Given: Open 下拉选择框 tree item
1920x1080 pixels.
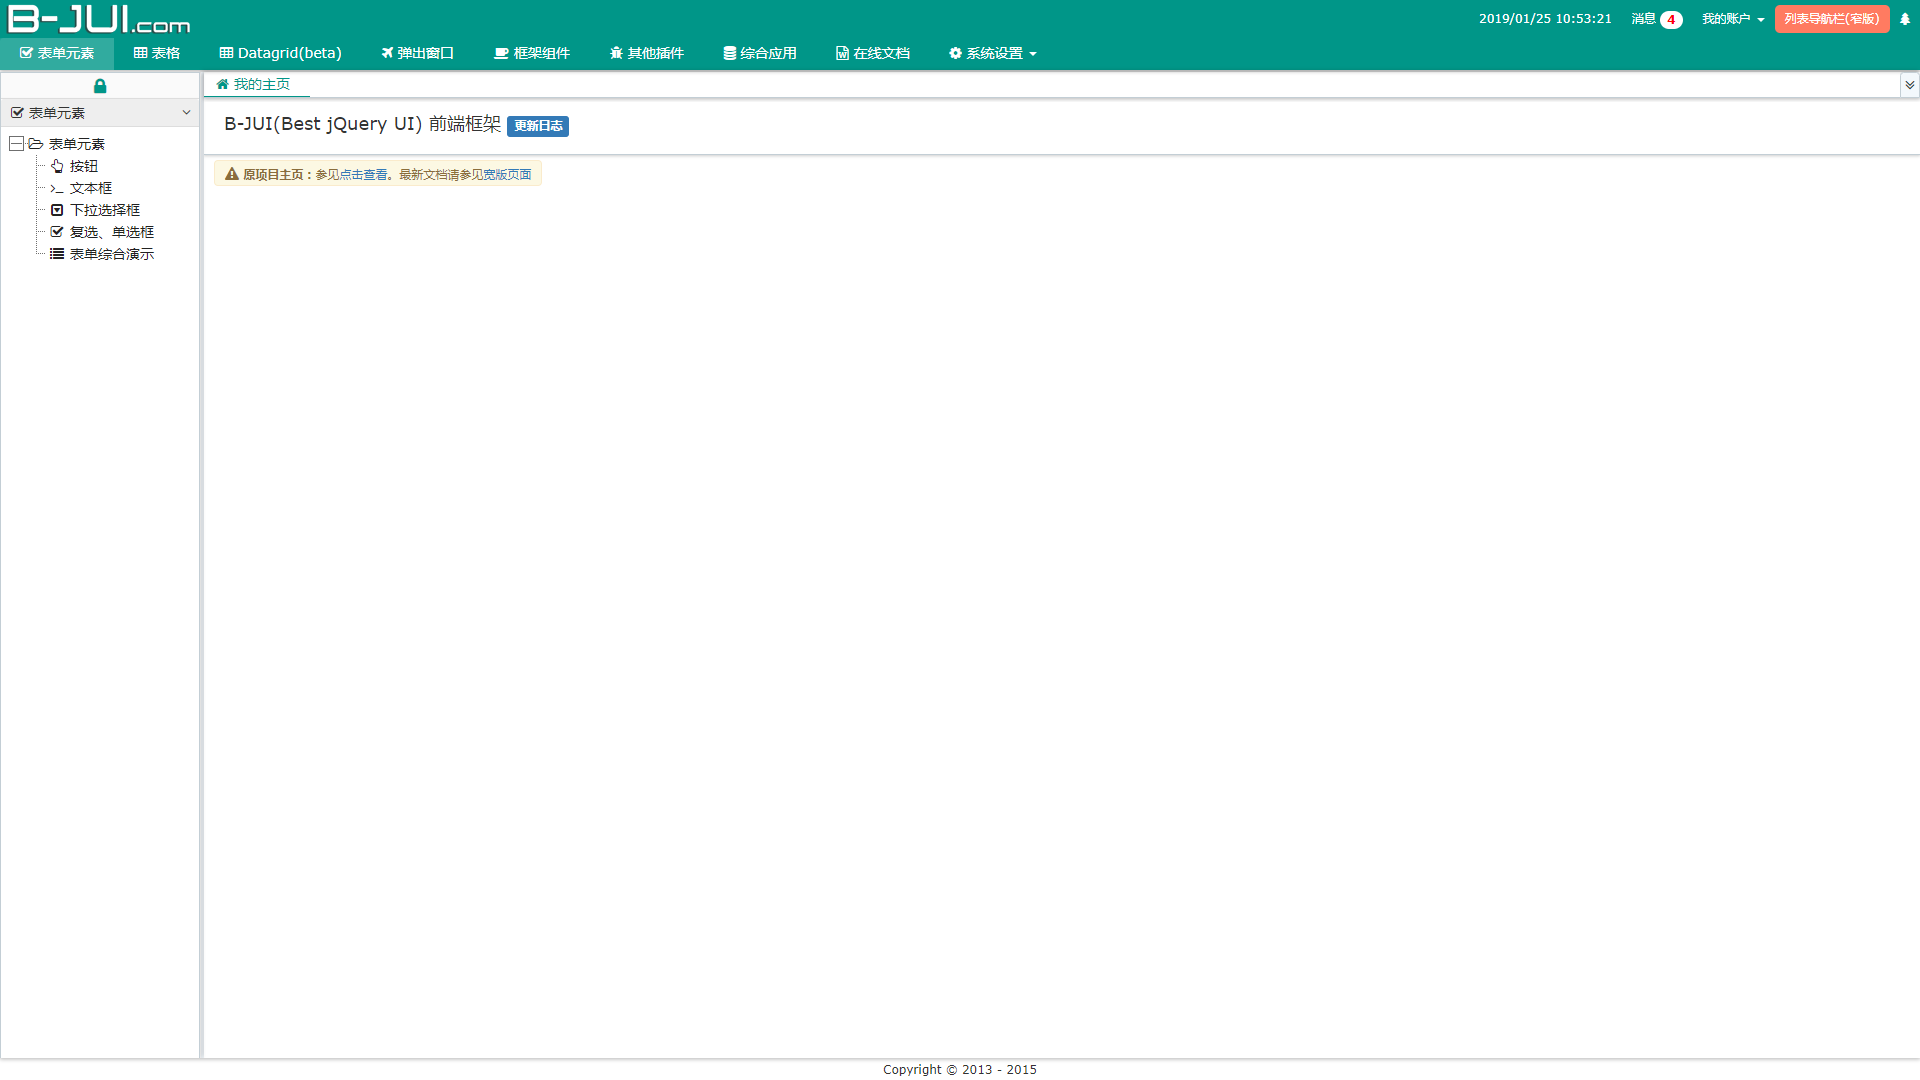Looking at the screenshot, I should click(x=104, y=210).
